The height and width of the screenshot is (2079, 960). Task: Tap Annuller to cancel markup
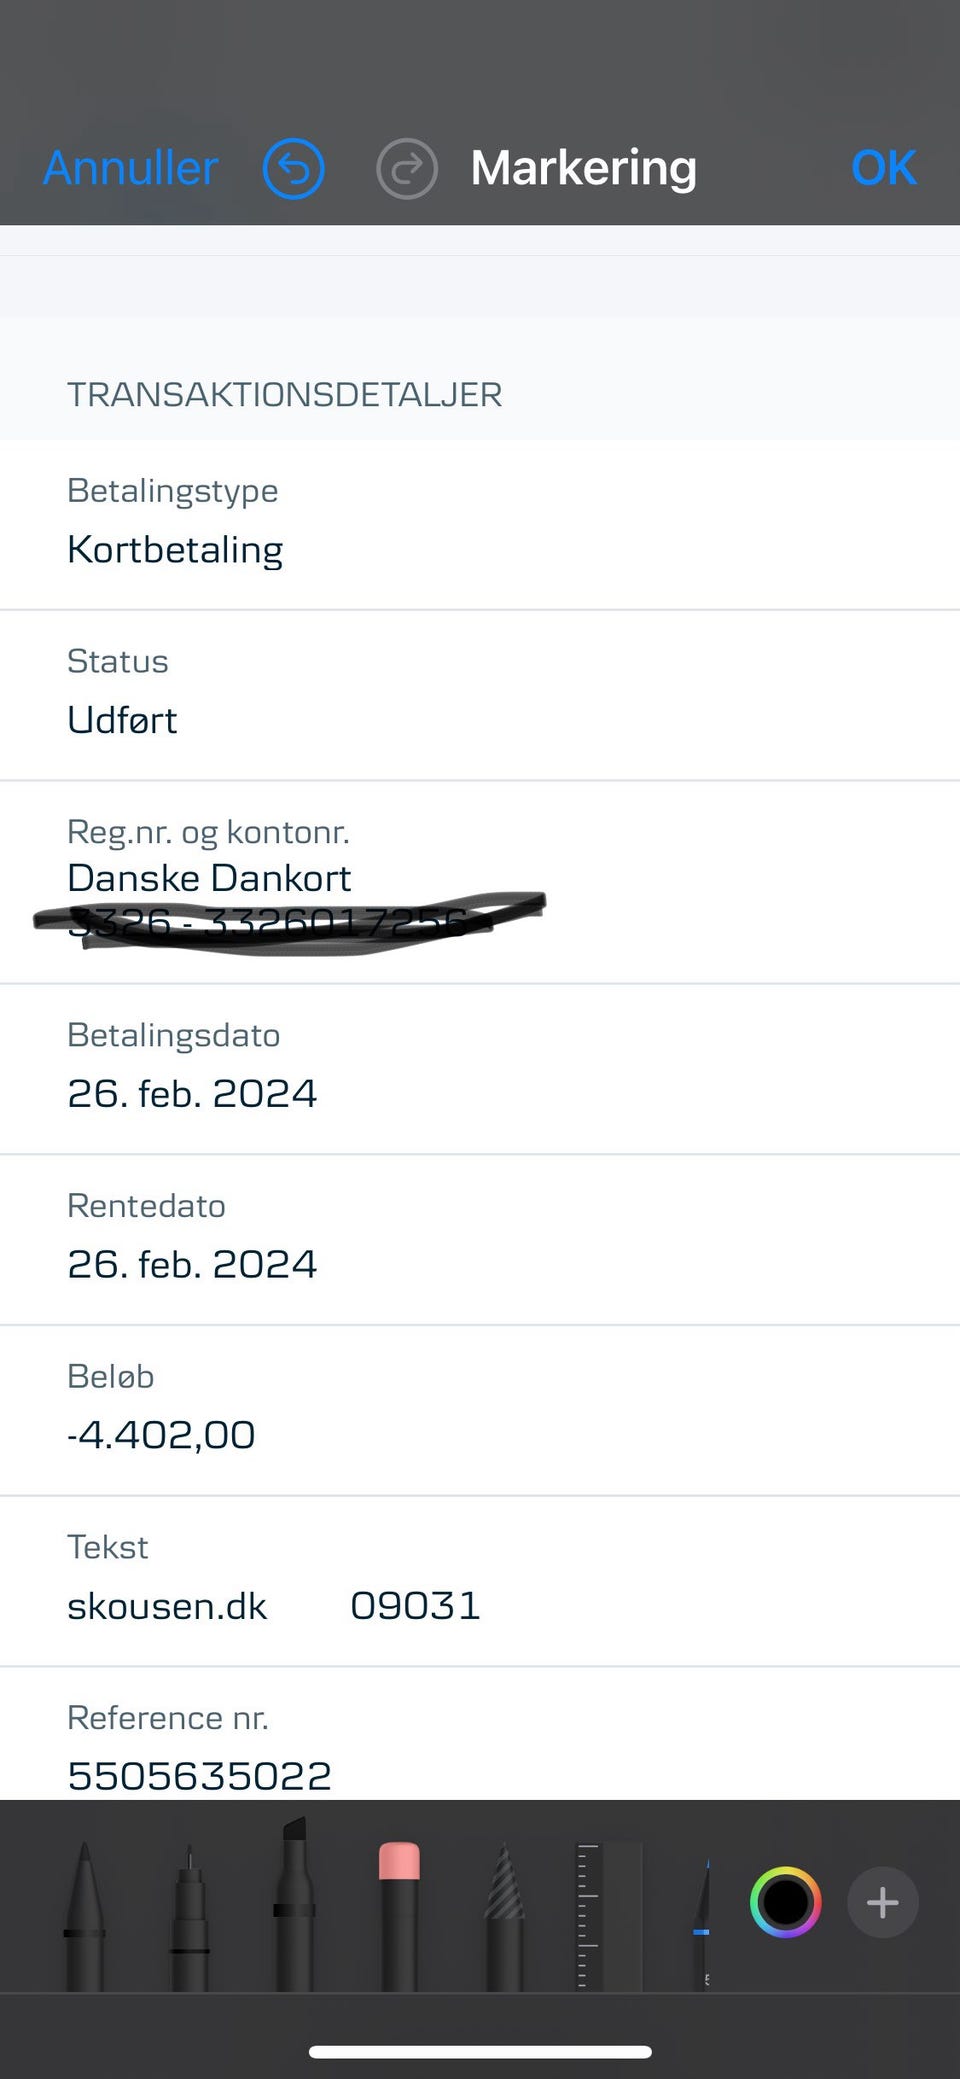coord(131,168)
